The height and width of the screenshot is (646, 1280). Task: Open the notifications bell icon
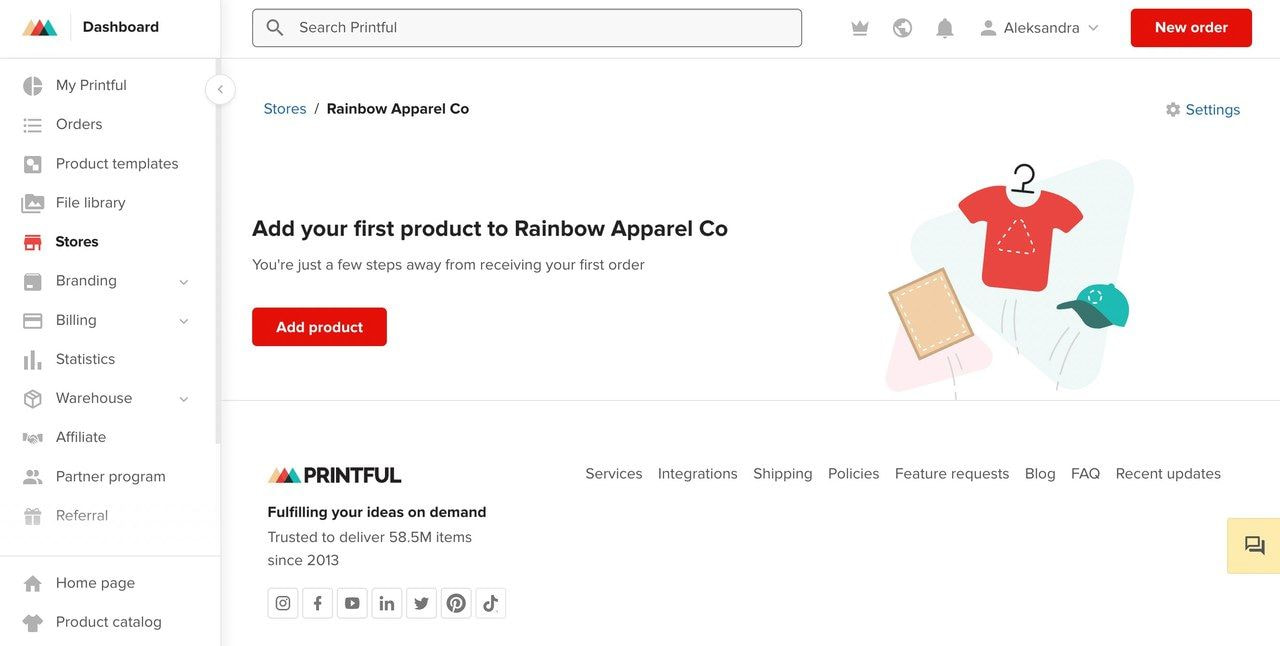[x=944, y=28]
